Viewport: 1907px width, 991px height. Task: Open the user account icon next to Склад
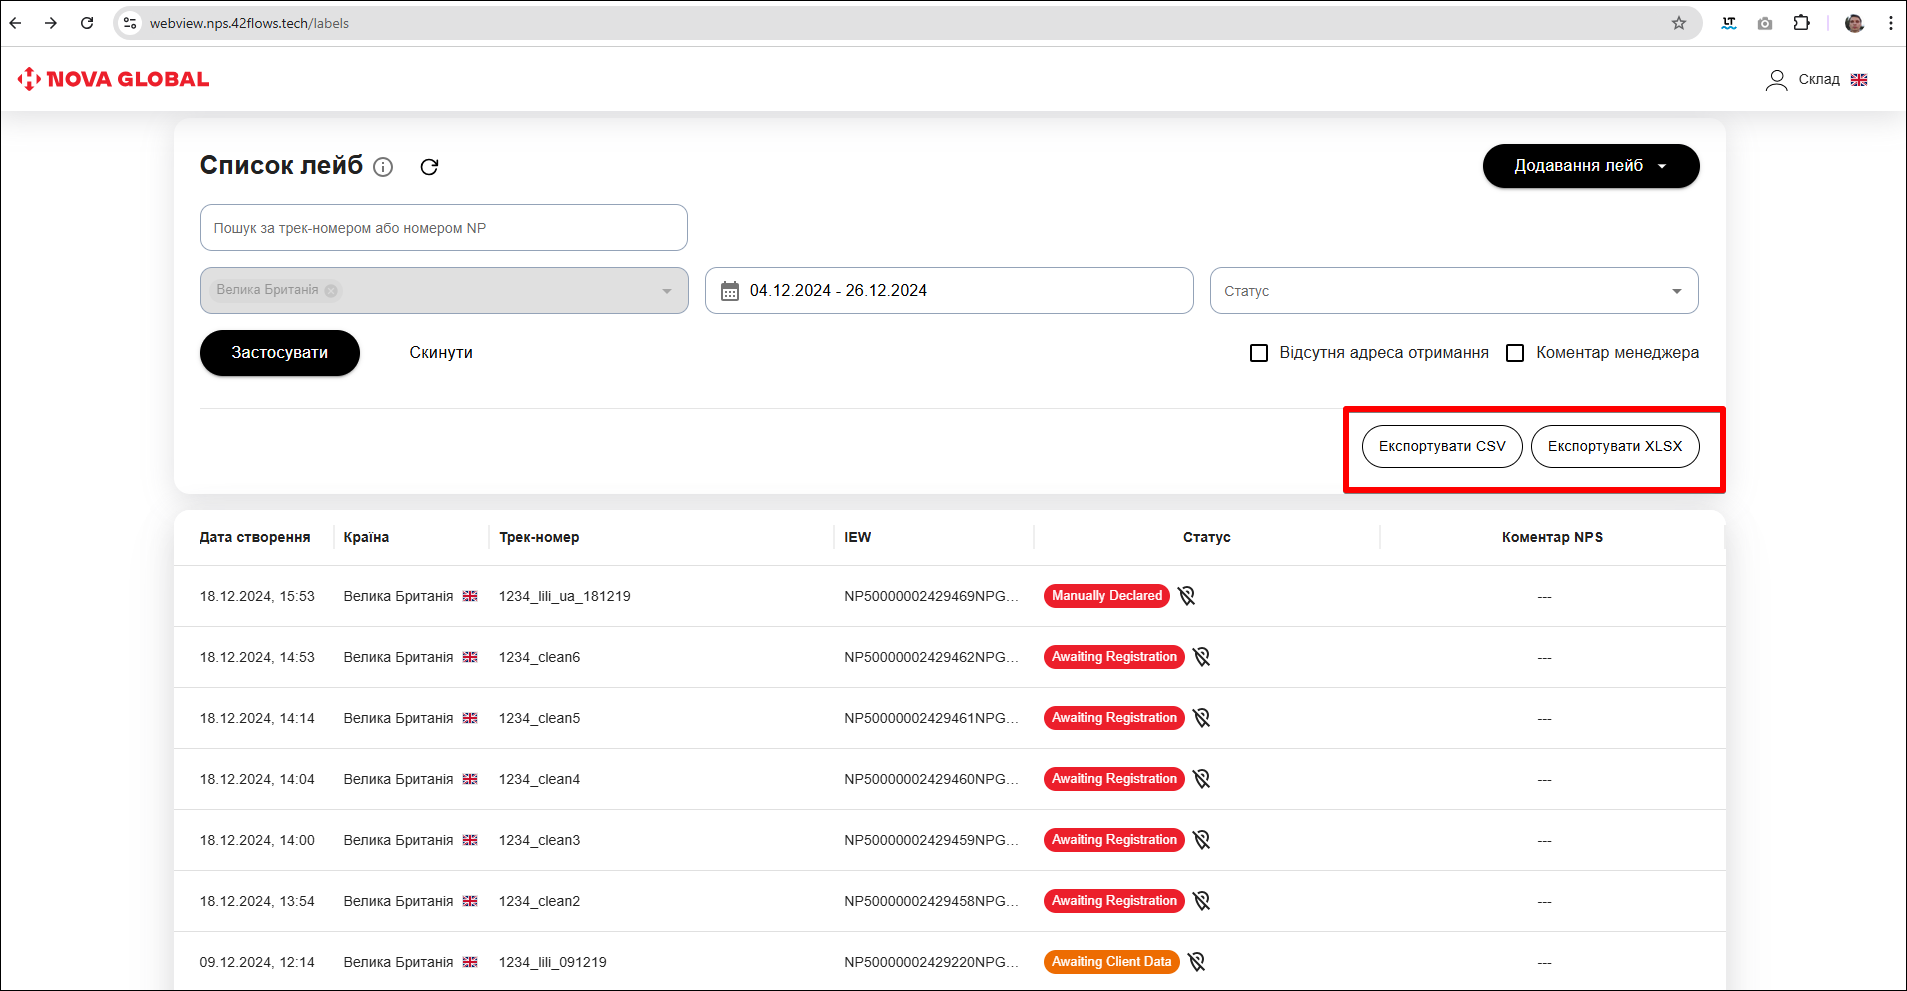1776,80
